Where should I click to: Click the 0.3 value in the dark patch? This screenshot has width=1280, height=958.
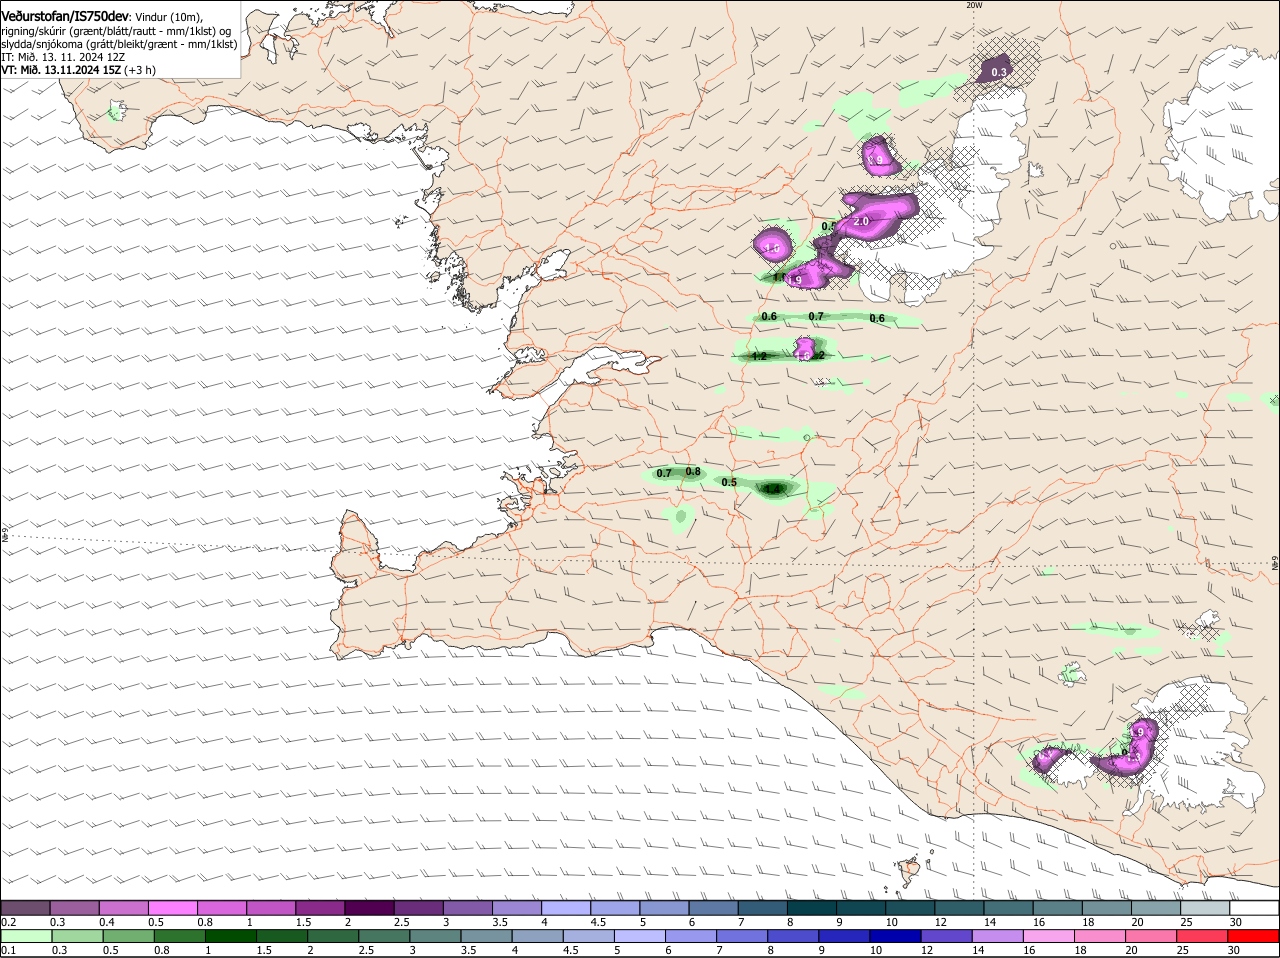[x=998, y=72]
